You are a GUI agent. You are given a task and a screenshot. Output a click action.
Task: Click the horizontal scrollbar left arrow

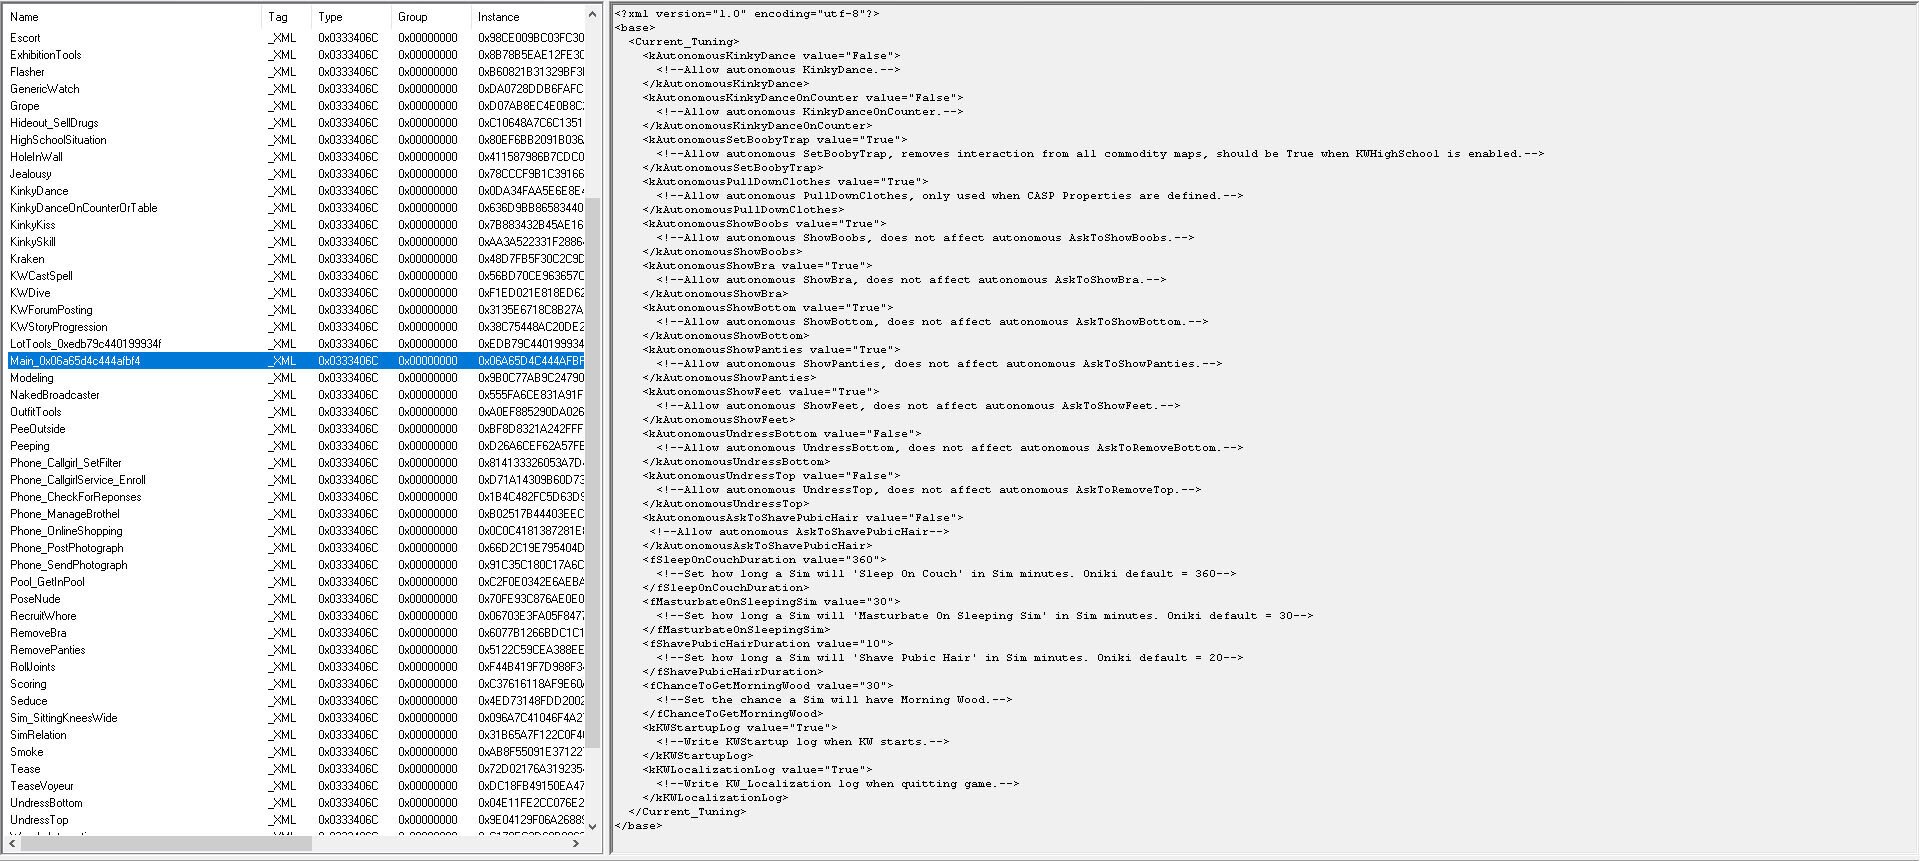coord(13,844)
